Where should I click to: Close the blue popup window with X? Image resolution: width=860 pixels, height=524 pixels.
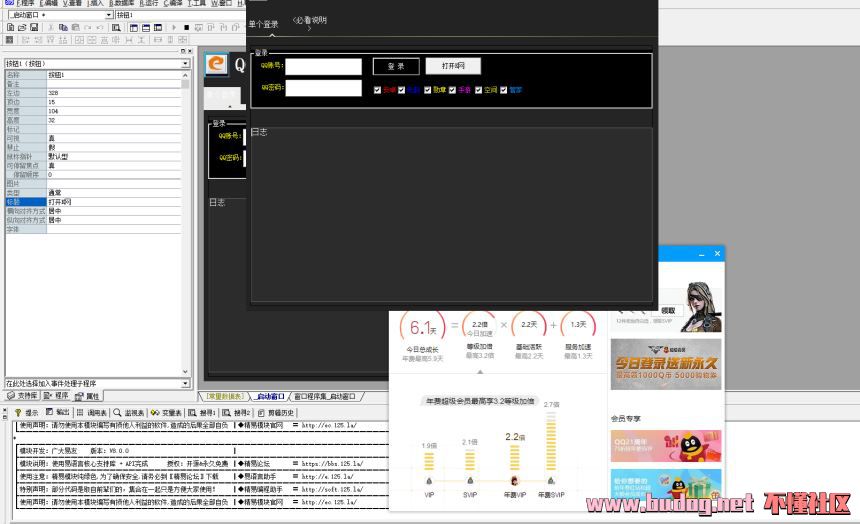[717, 255]
